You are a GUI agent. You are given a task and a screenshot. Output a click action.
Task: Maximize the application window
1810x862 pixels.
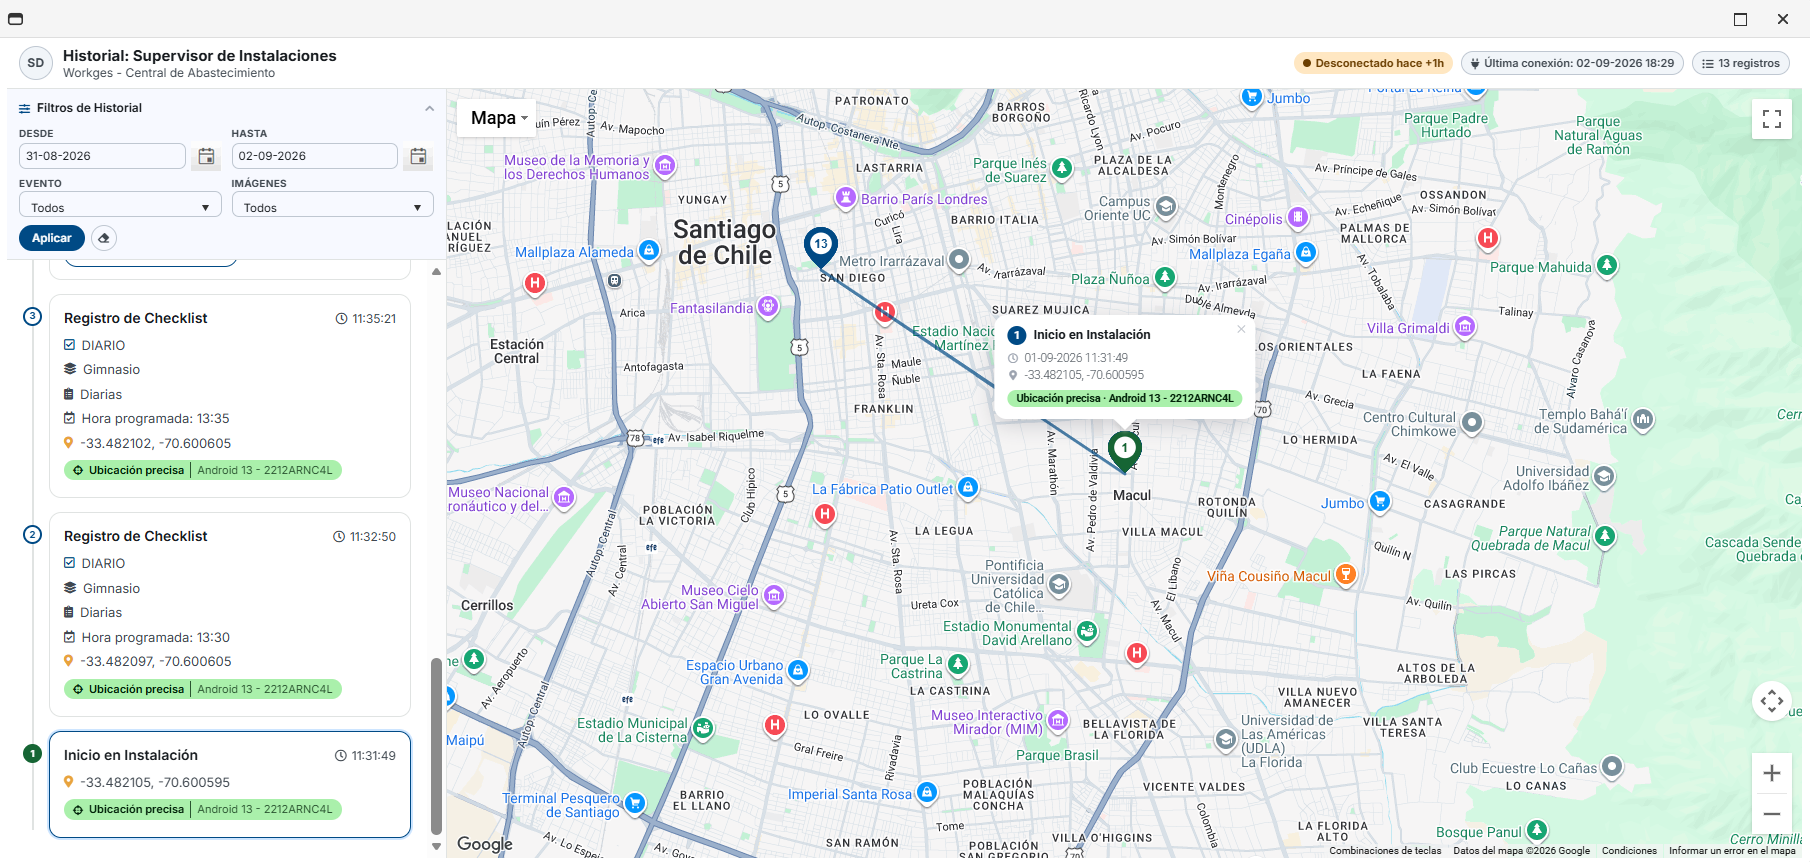point(1740,19)
